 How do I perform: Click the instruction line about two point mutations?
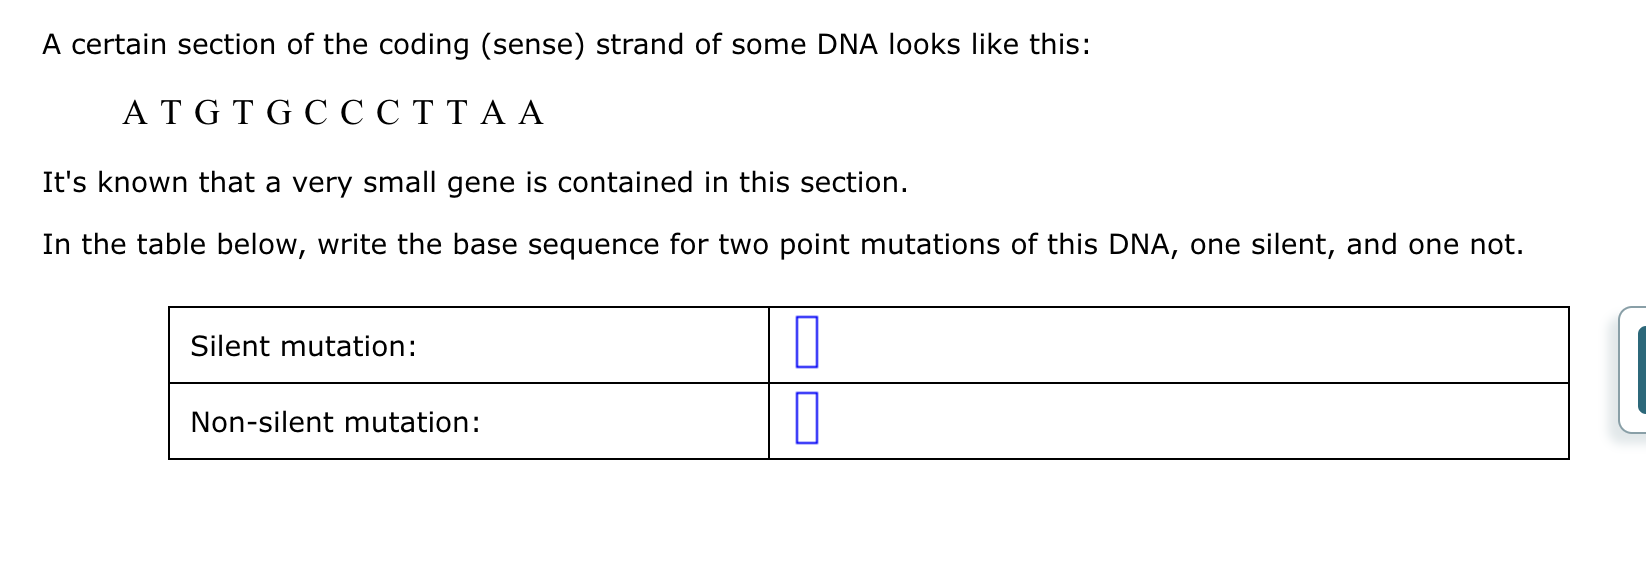coord(783,243)
